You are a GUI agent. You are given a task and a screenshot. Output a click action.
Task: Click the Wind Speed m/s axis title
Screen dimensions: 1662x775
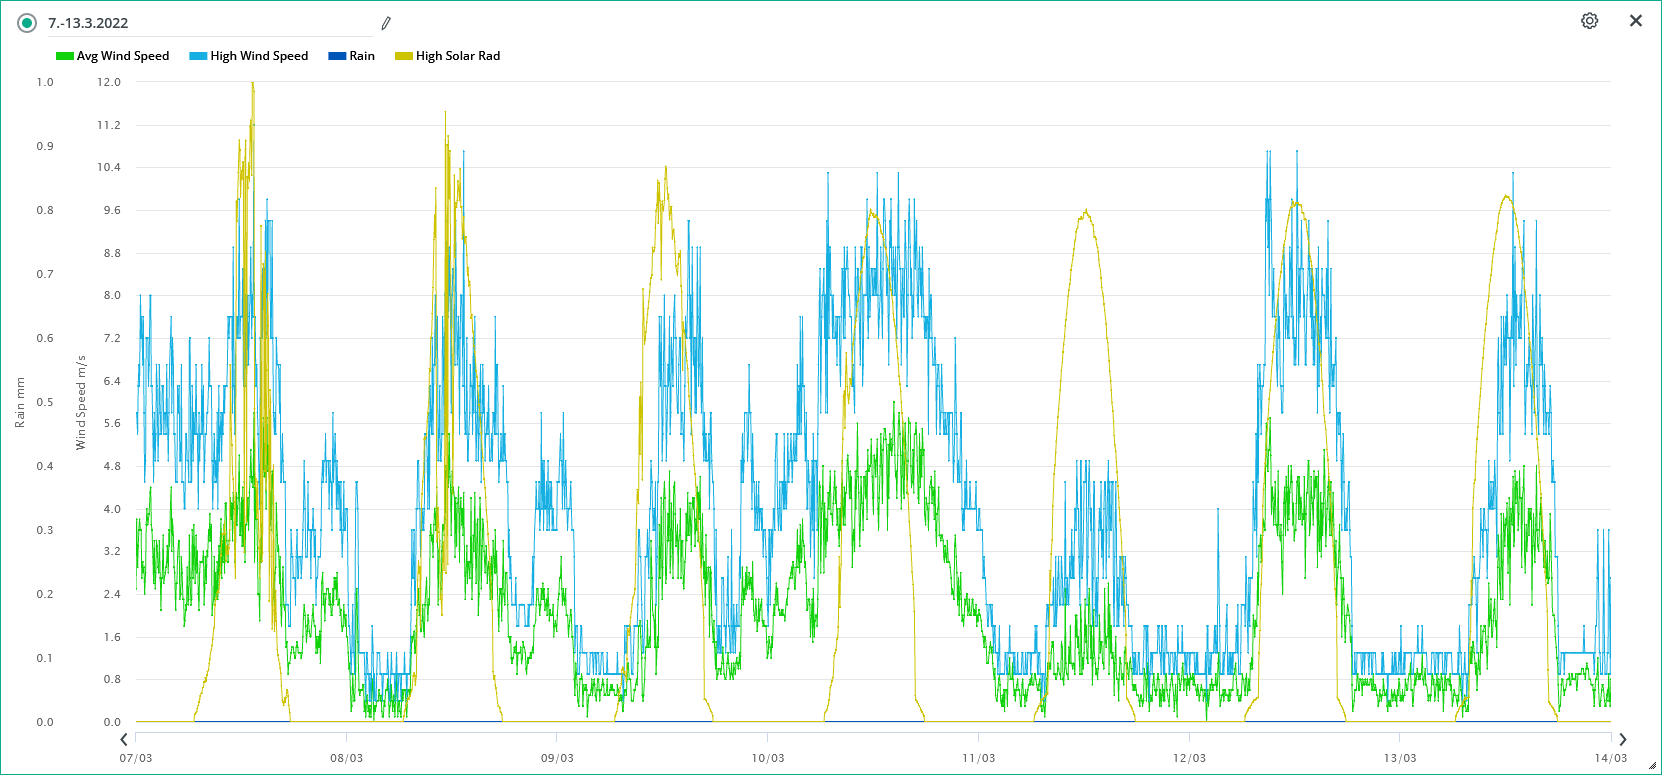pos(81,402)
